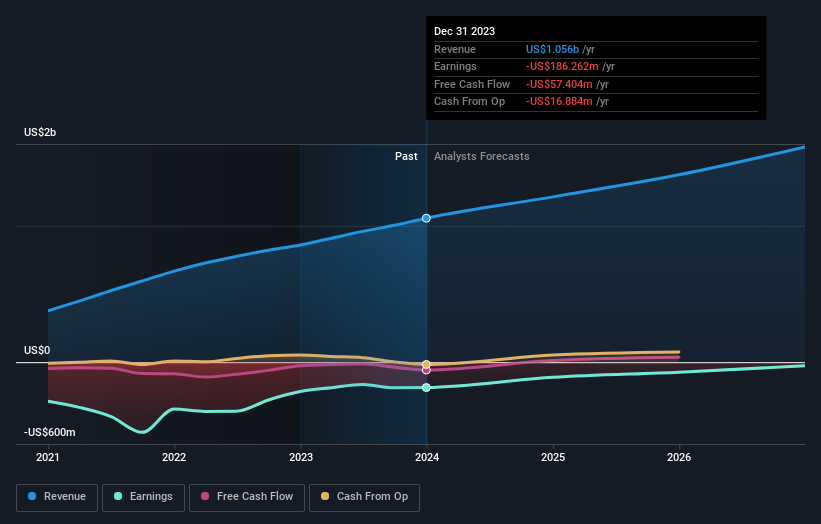Click the blue Revenue data point at 2024
The height and width of the screenshot is (524, 821).
tap(426, 218)
